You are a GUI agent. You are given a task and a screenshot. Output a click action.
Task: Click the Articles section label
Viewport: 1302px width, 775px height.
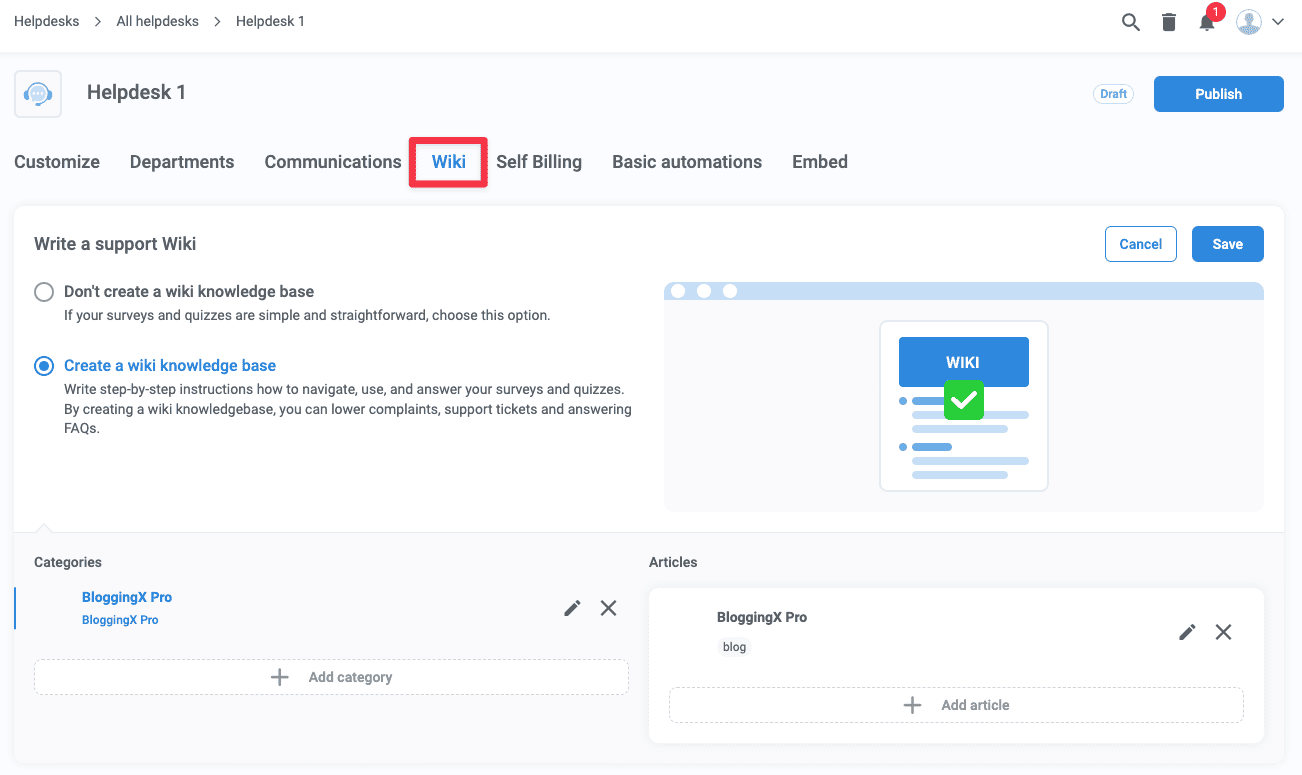pyautogui.click(x=673, y=562)
